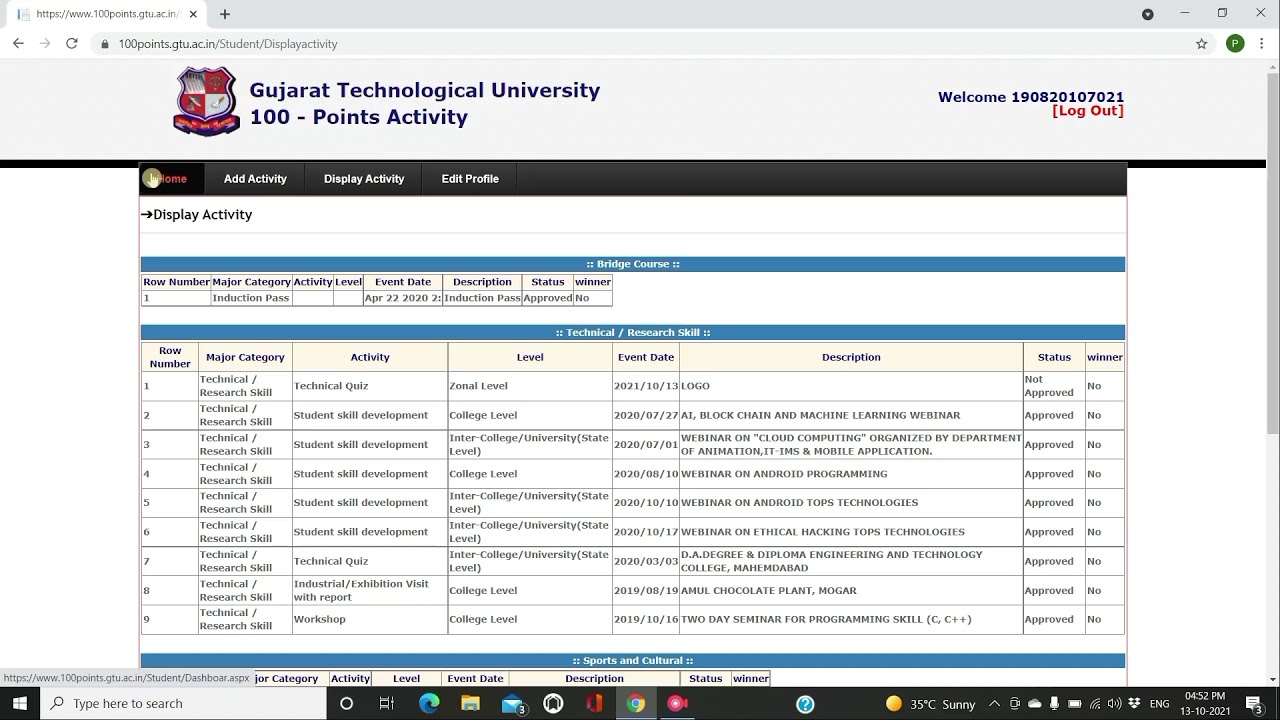Switch to Google Chrome in taskbar
Viewport: 1280px width, 720px height.
tap(636, 703)
